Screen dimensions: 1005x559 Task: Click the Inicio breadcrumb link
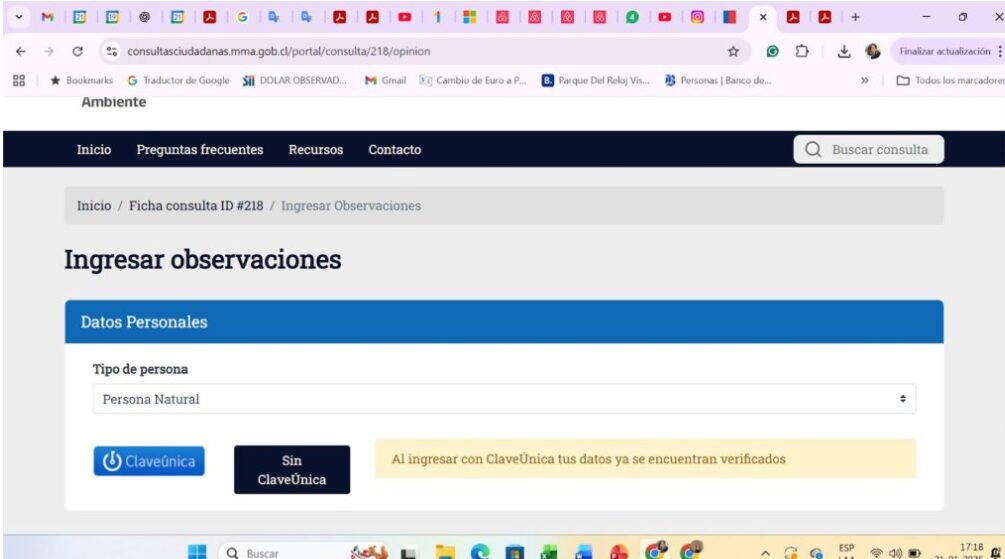[94, 206]
